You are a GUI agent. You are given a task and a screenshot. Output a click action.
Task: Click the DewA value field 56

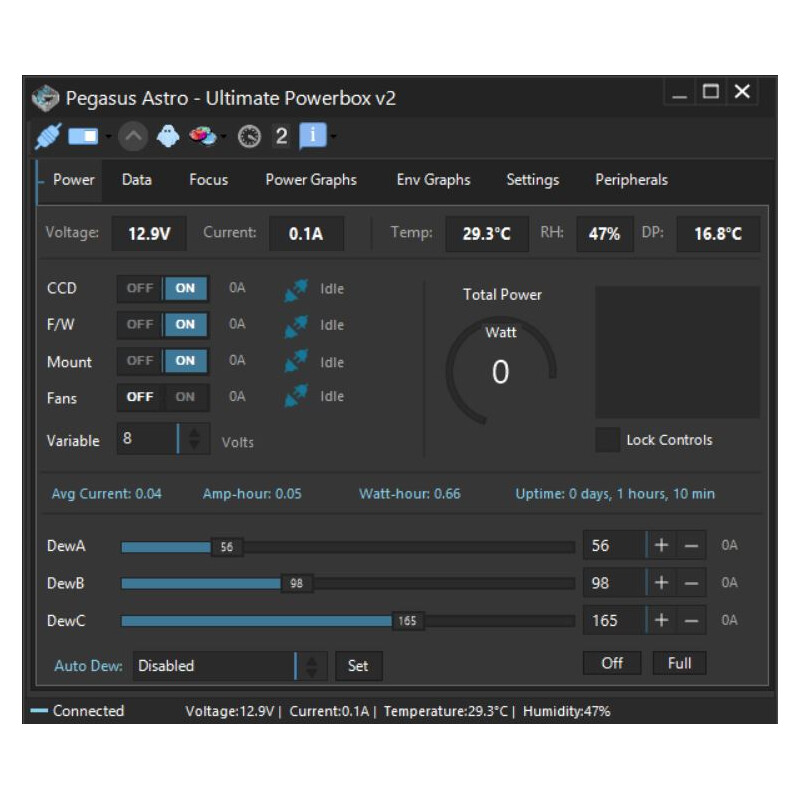(x=614, y=545)
